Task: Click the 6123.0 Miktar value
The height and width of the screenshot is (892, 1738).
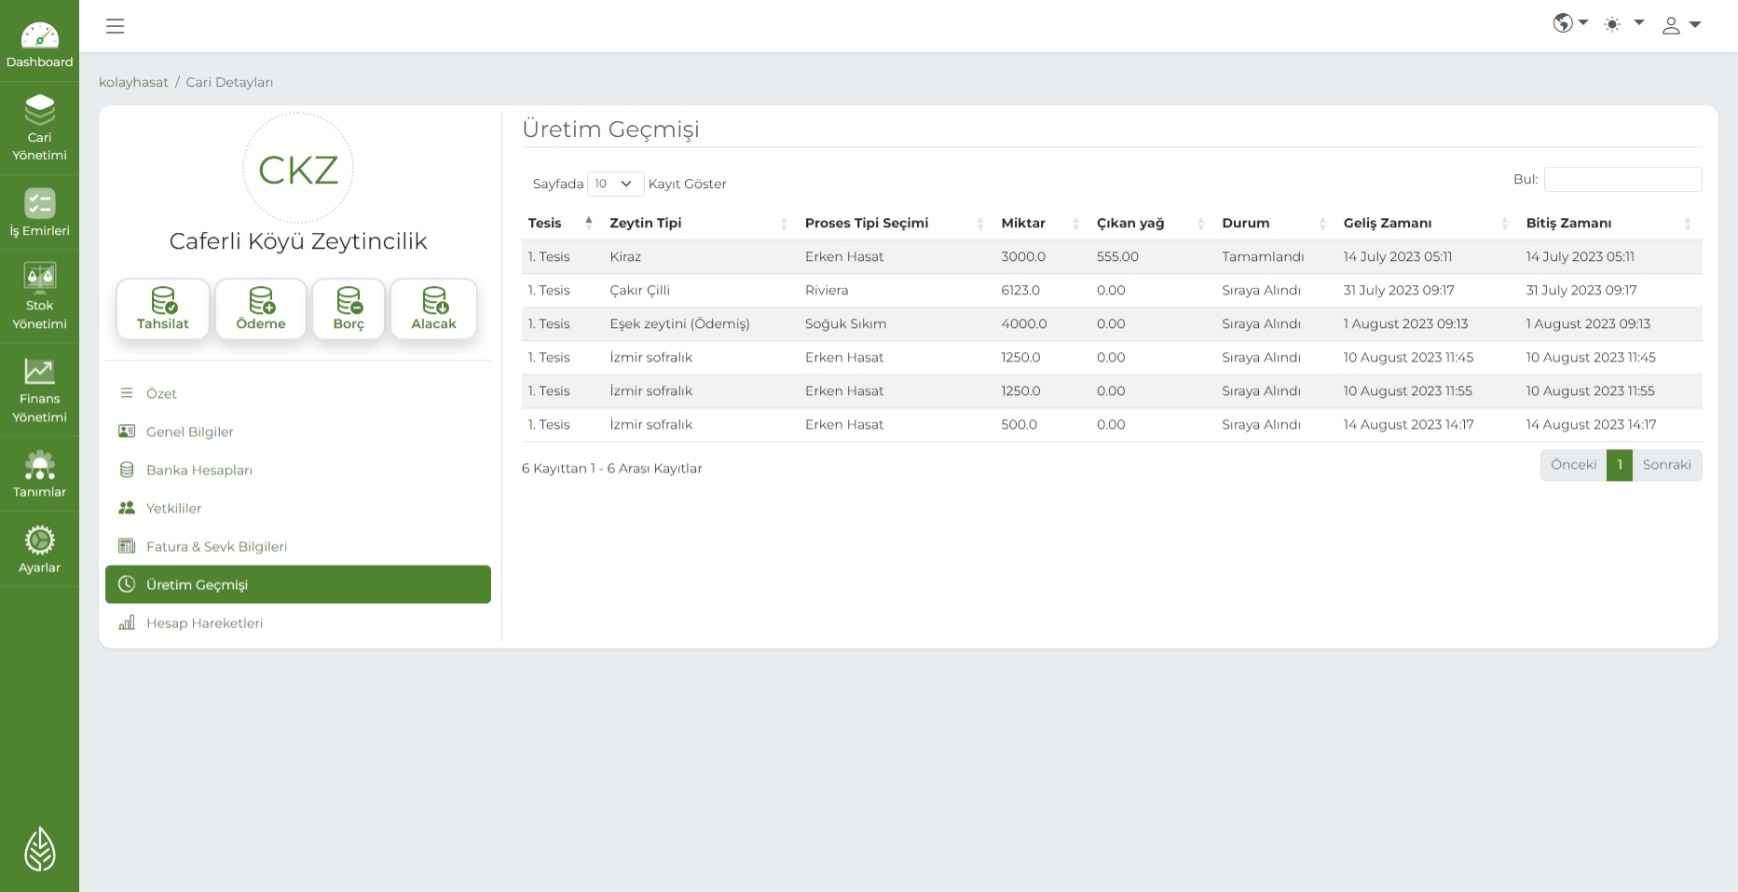Action: coord(1020,290)
